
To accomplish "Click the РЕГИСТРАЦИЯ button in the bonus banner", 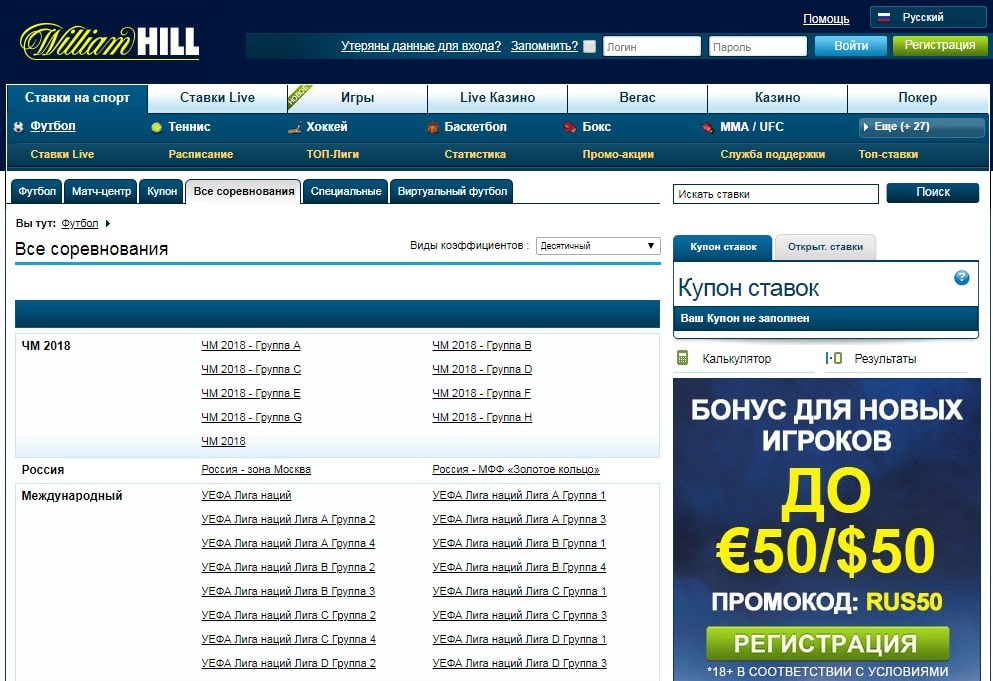I will coord(827,643).
